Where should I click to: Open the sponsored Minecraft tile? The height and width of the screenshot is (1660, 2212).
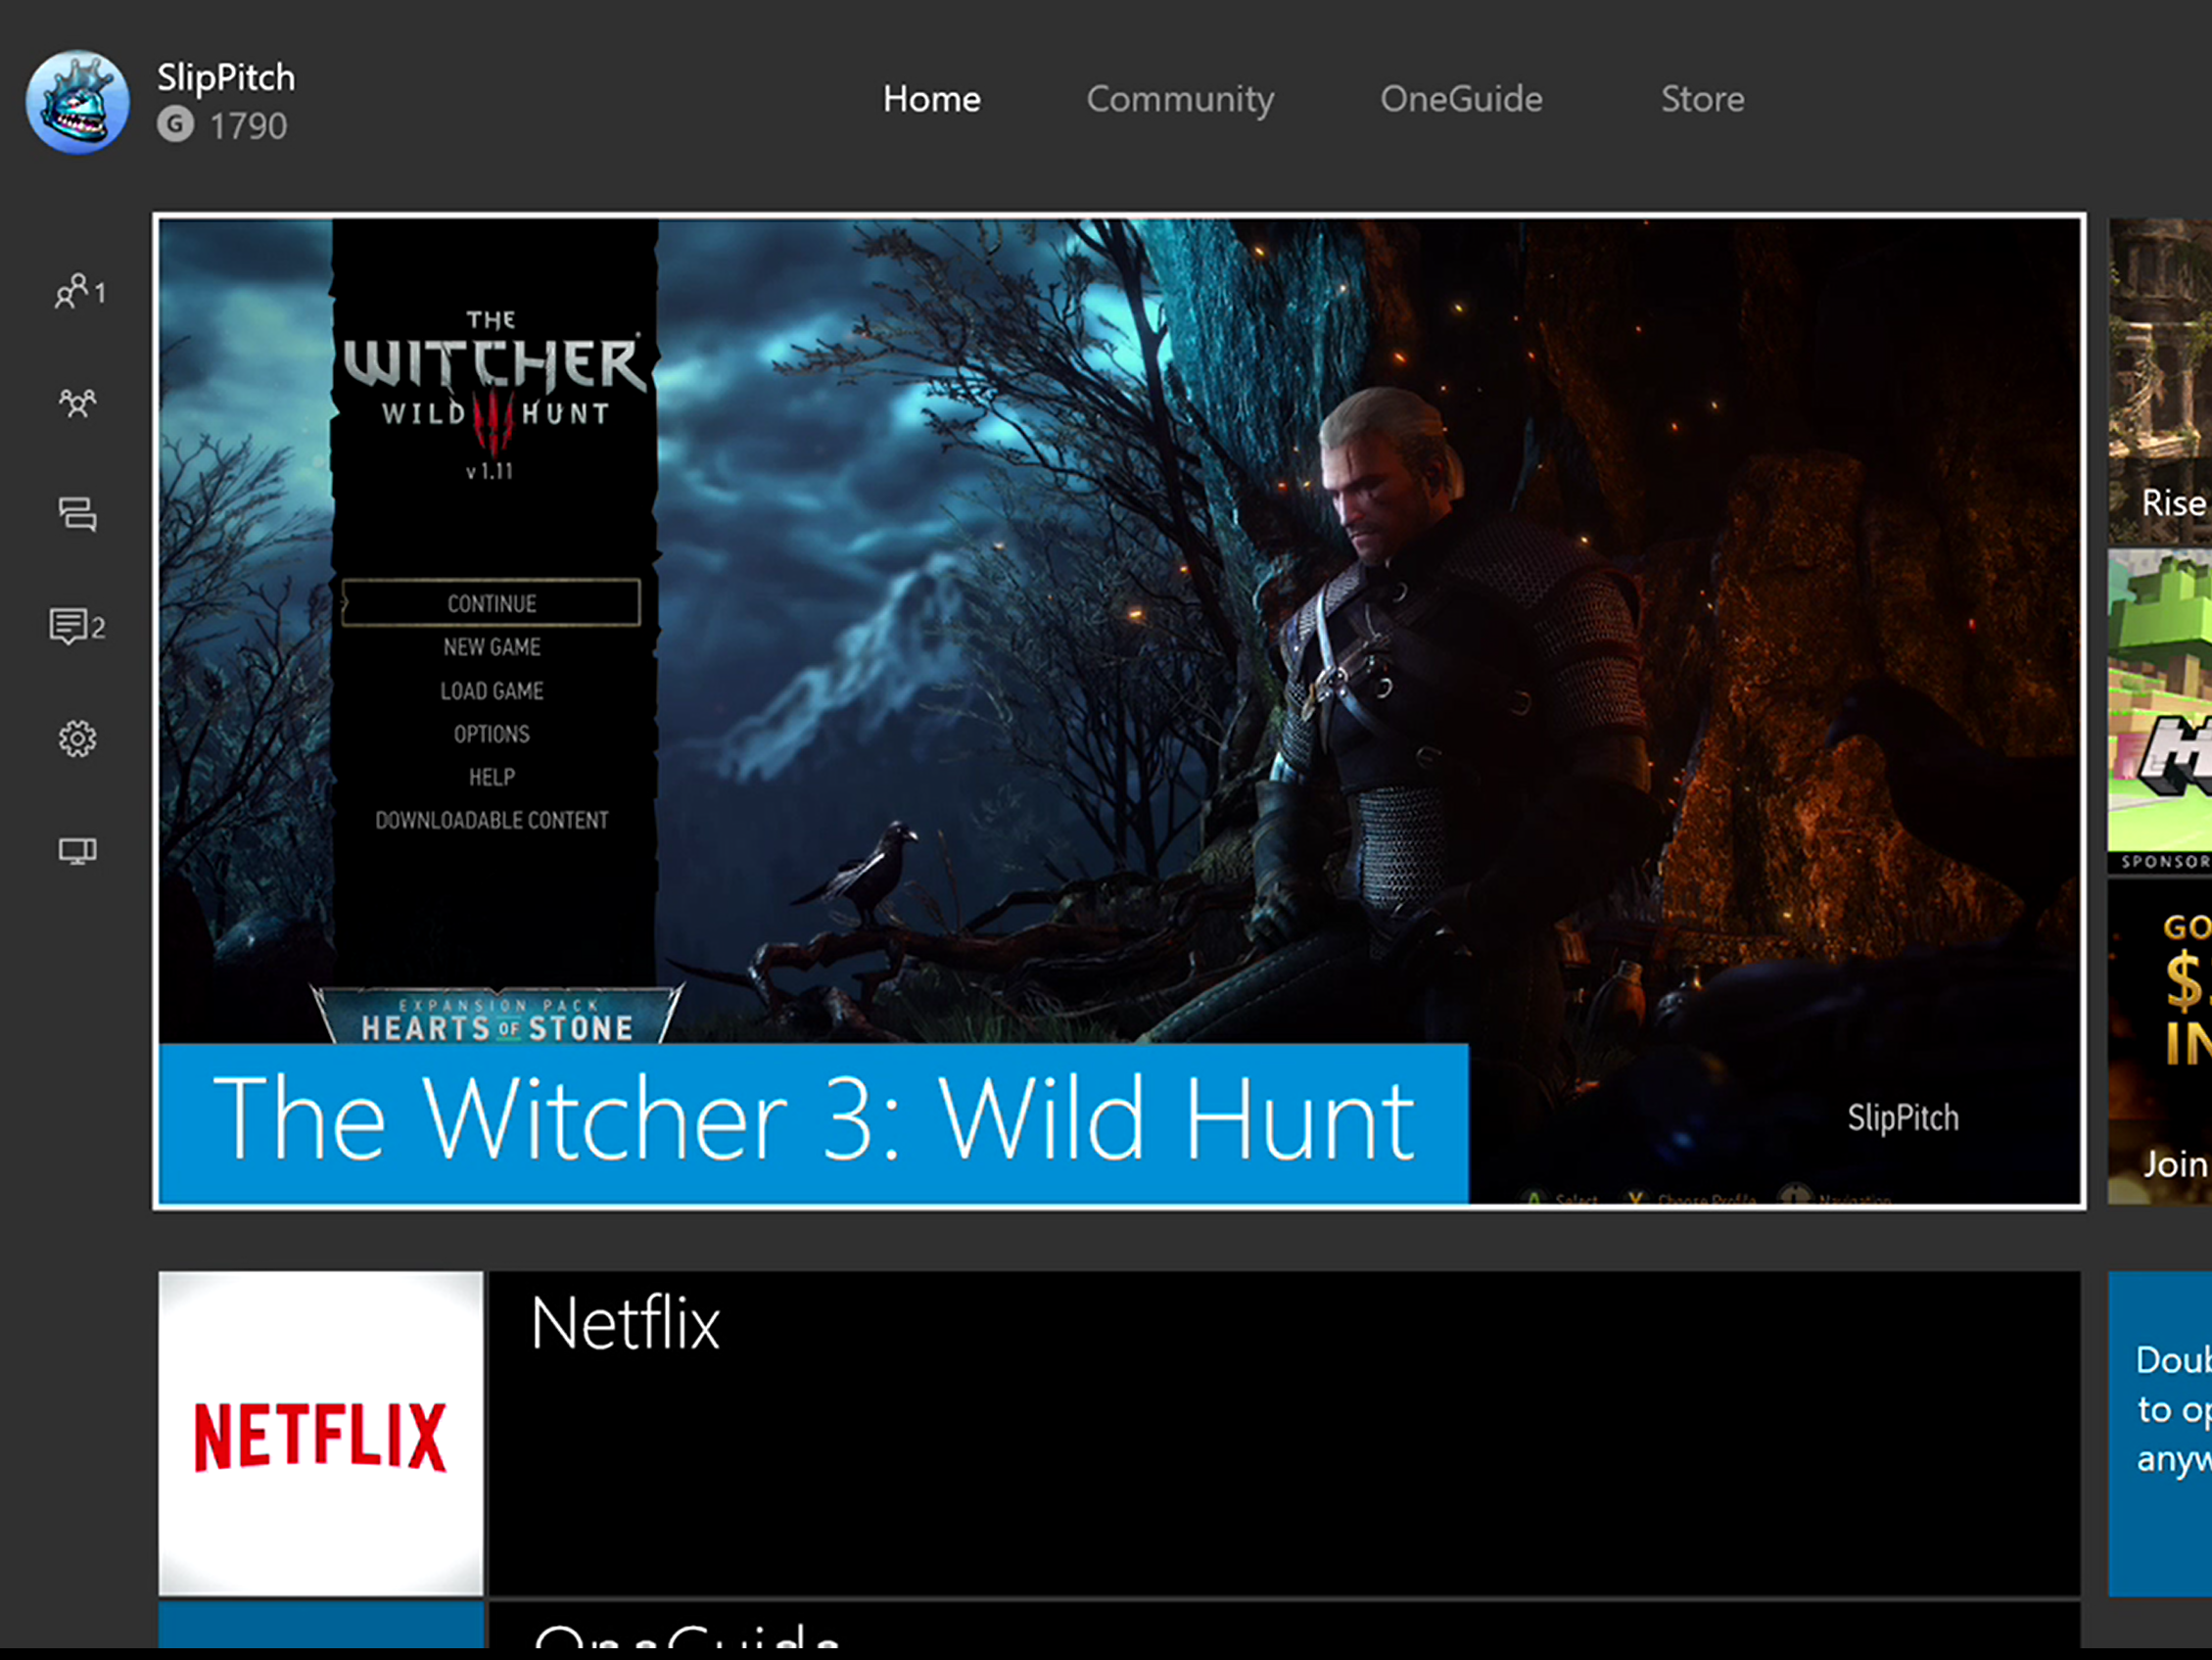2160,711
